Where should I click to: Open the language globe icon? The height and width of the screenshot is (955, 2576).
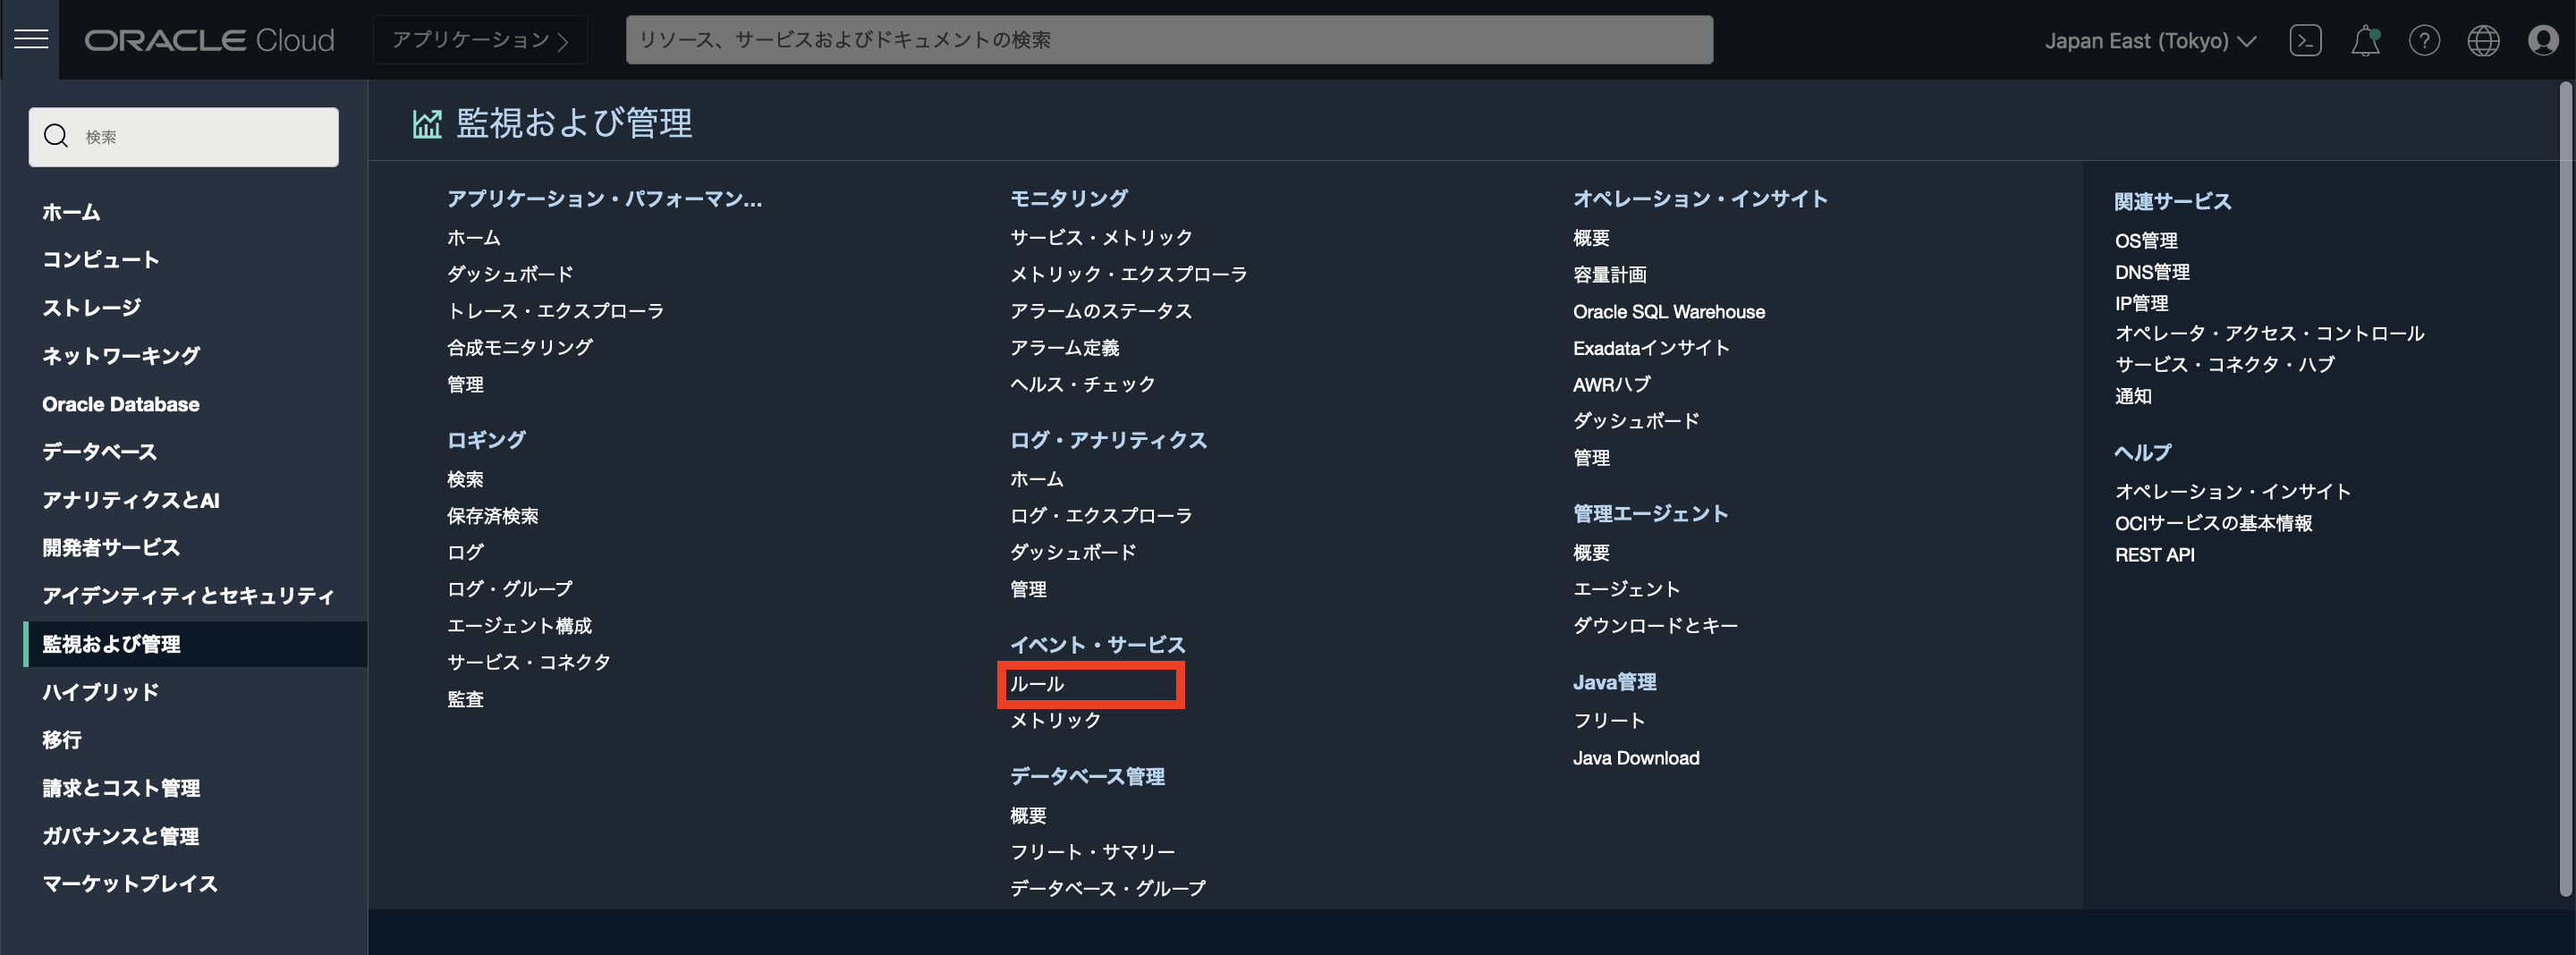(2483, 40)
